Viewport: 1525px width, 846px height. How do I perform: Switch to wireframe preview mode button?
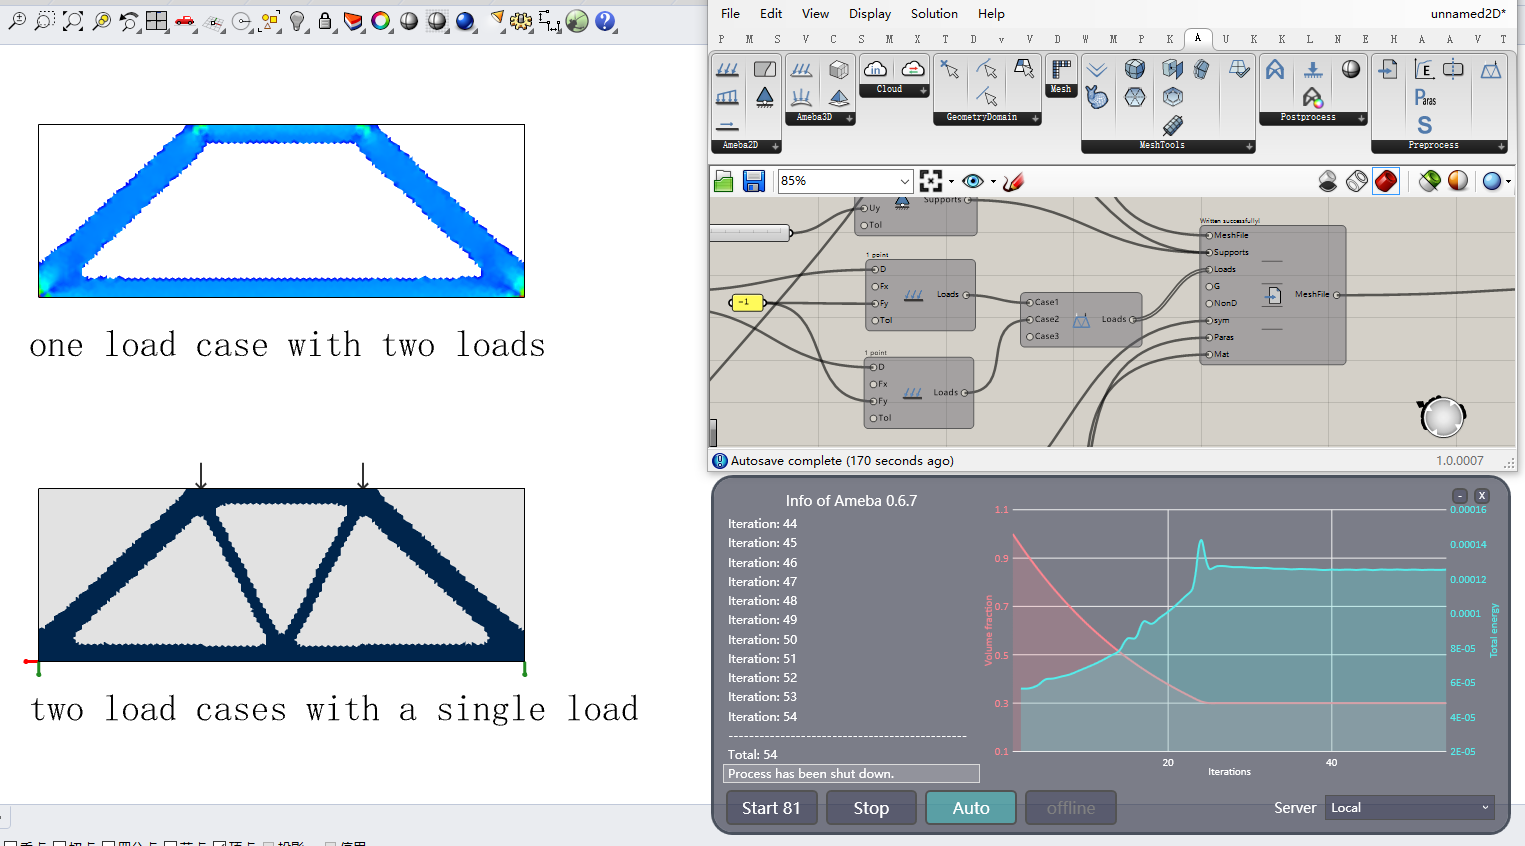tap(1357, 181)
